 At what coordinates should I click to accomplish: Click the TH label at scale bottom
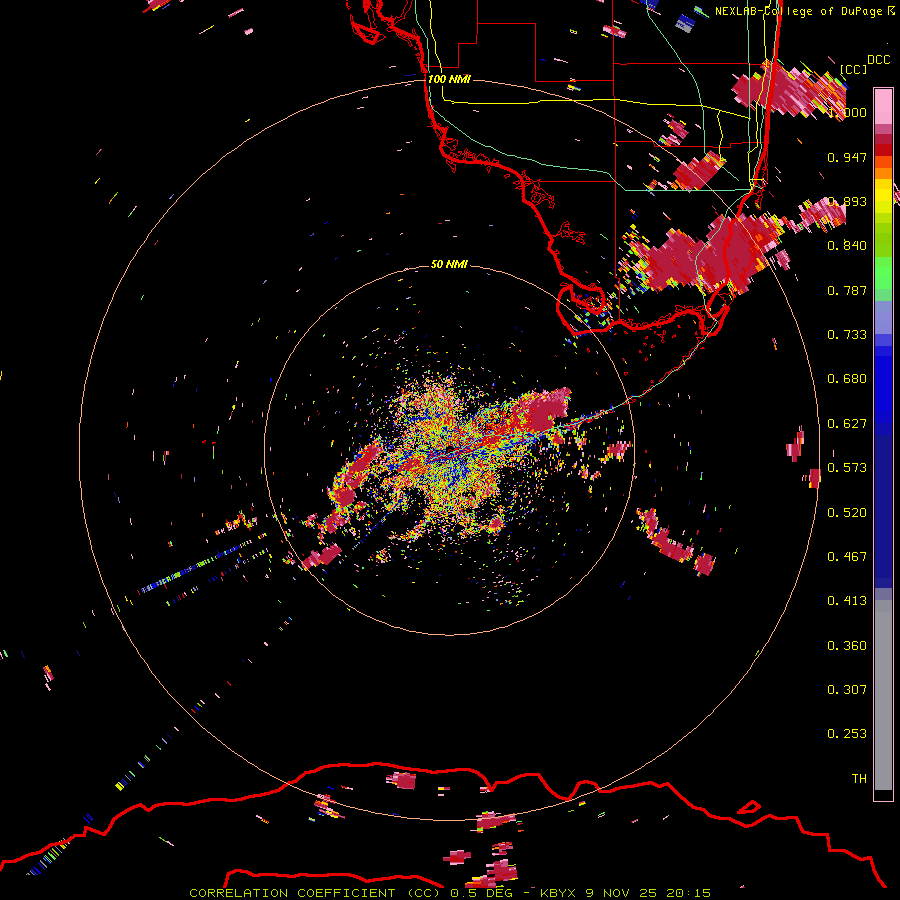pos(859,779)
